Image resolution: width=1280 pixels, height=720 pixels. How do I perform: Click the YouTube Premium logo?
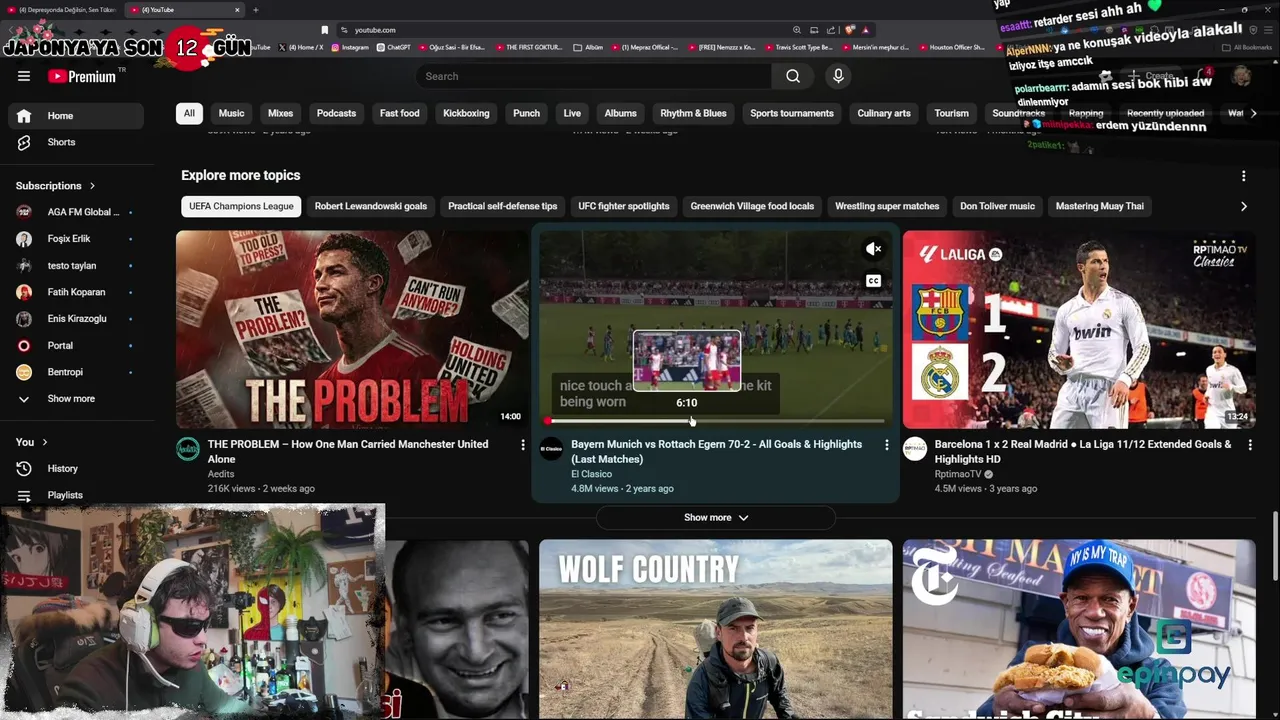coord(82,76)
